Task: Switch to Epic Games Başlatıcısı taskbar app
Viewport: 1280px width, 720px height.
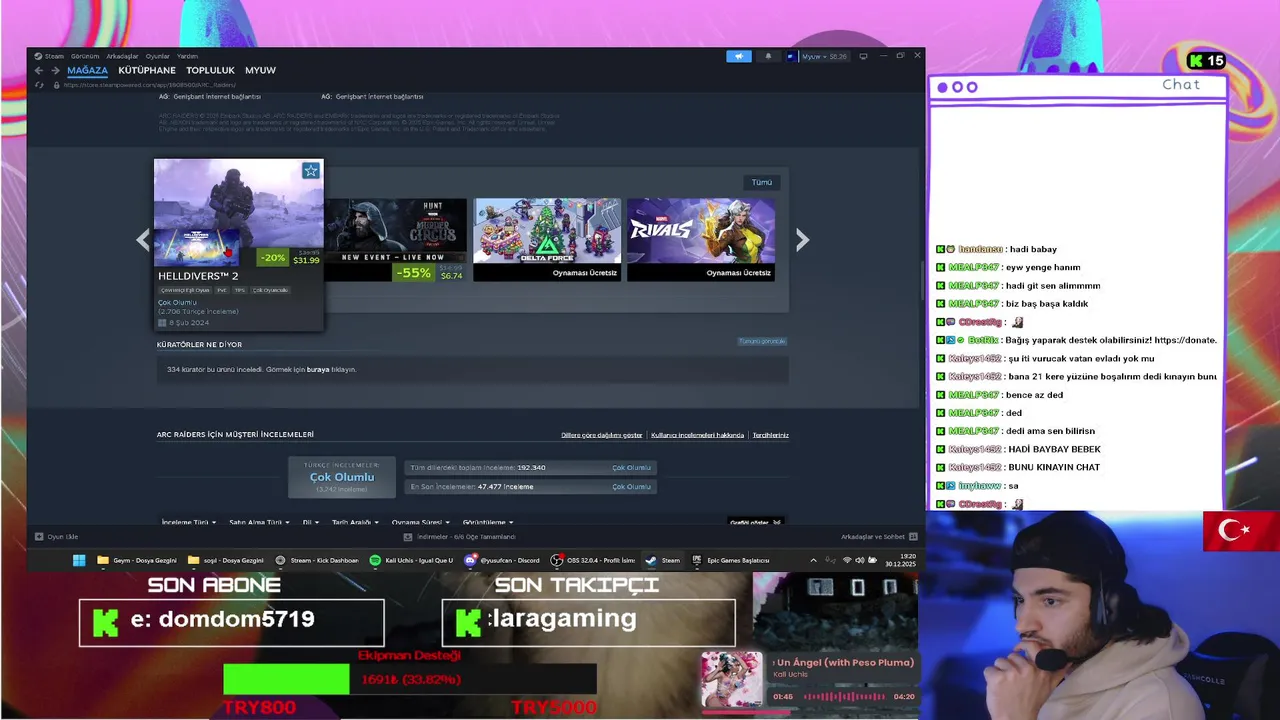Action: tap(731, 560)
